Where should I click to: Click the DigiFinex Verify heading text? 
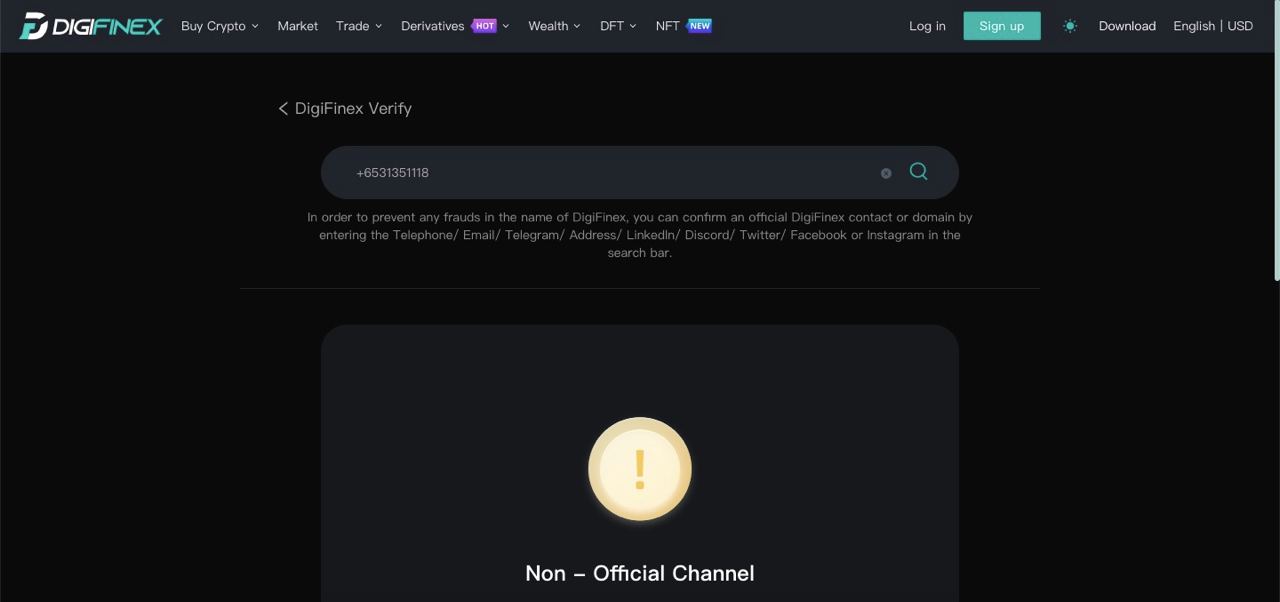point(353,108)
